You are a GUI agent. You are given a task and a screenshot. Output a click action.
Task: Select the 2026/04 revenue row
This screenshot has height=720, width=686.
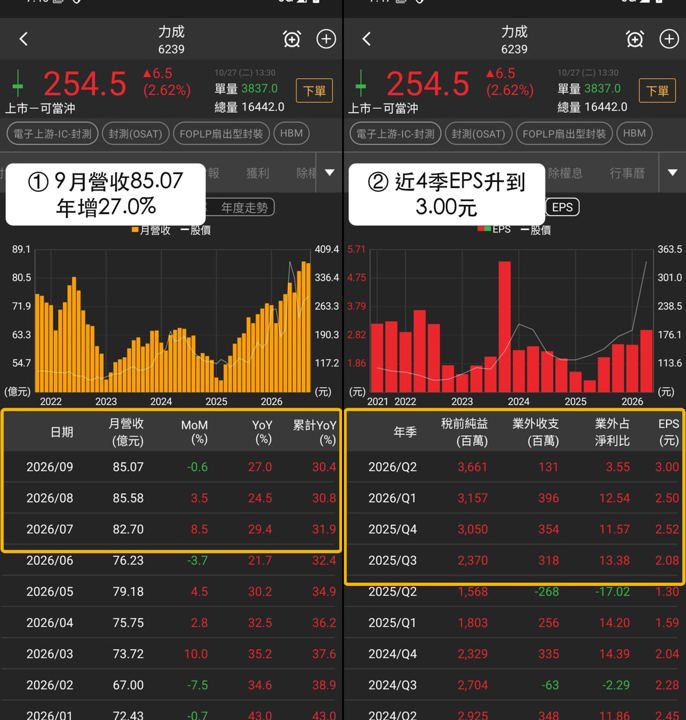pyautogui.click(x=171, y=623)
